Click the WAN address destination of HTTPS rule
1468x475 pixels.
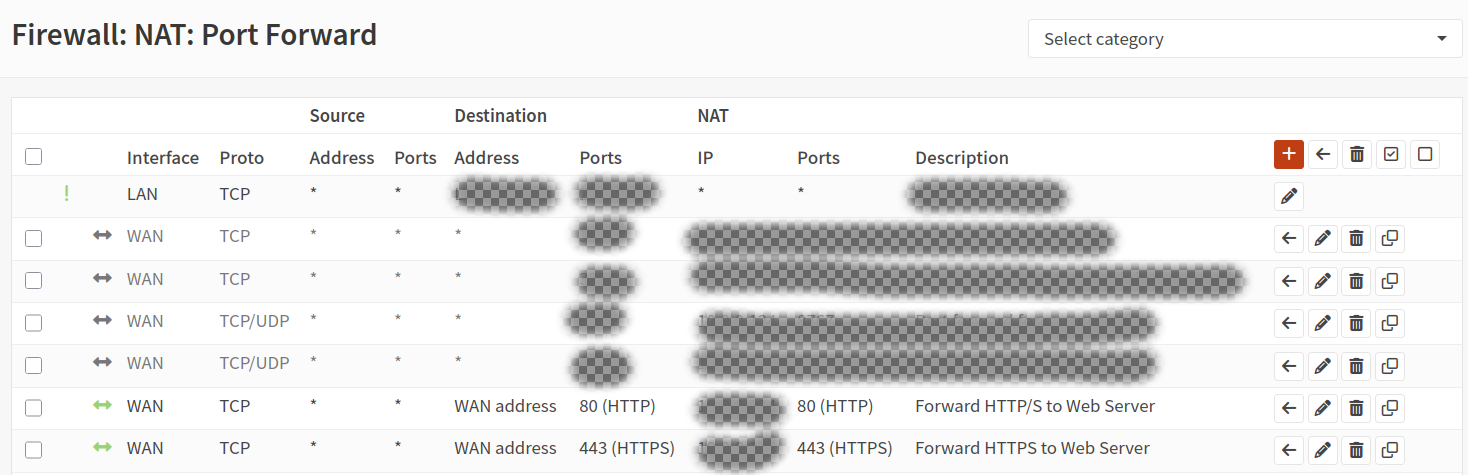505,448
